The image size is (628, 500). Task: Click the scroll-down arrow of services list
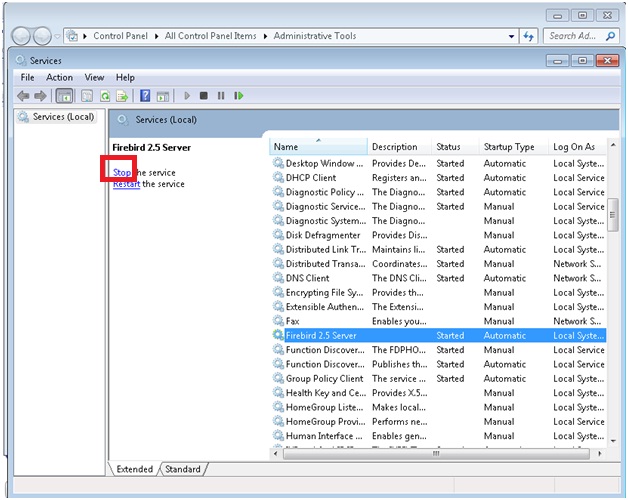click(x=613, y=441)
